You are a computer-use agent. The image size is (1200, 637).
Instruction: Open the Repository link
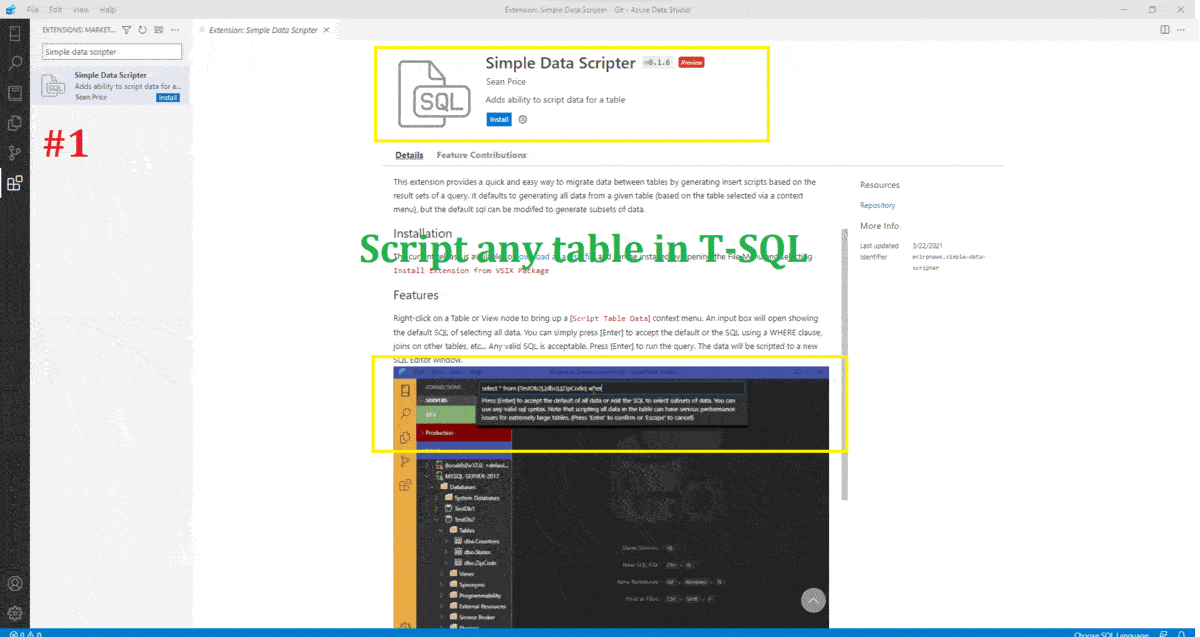(x=878, y=205)
